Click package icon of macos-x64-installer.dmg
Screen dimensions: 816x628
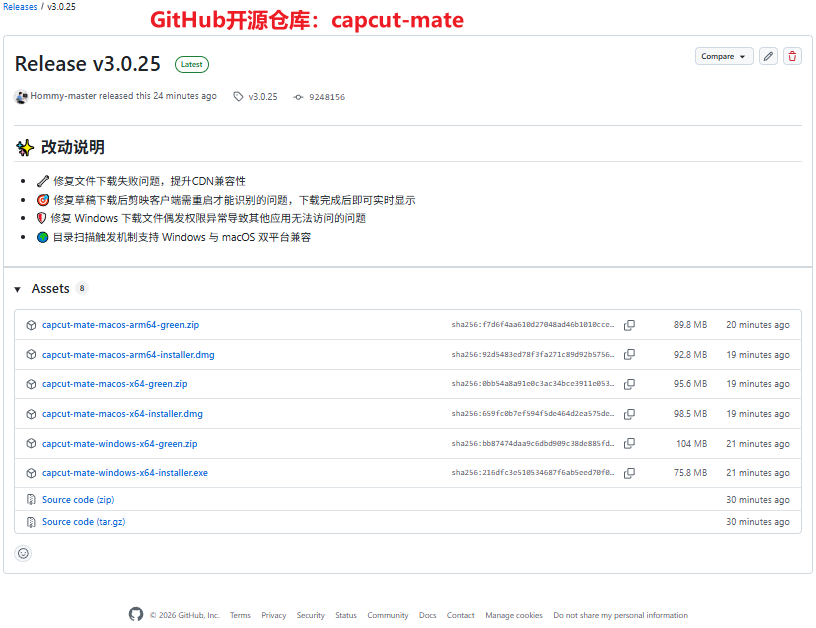coord(31,414)
